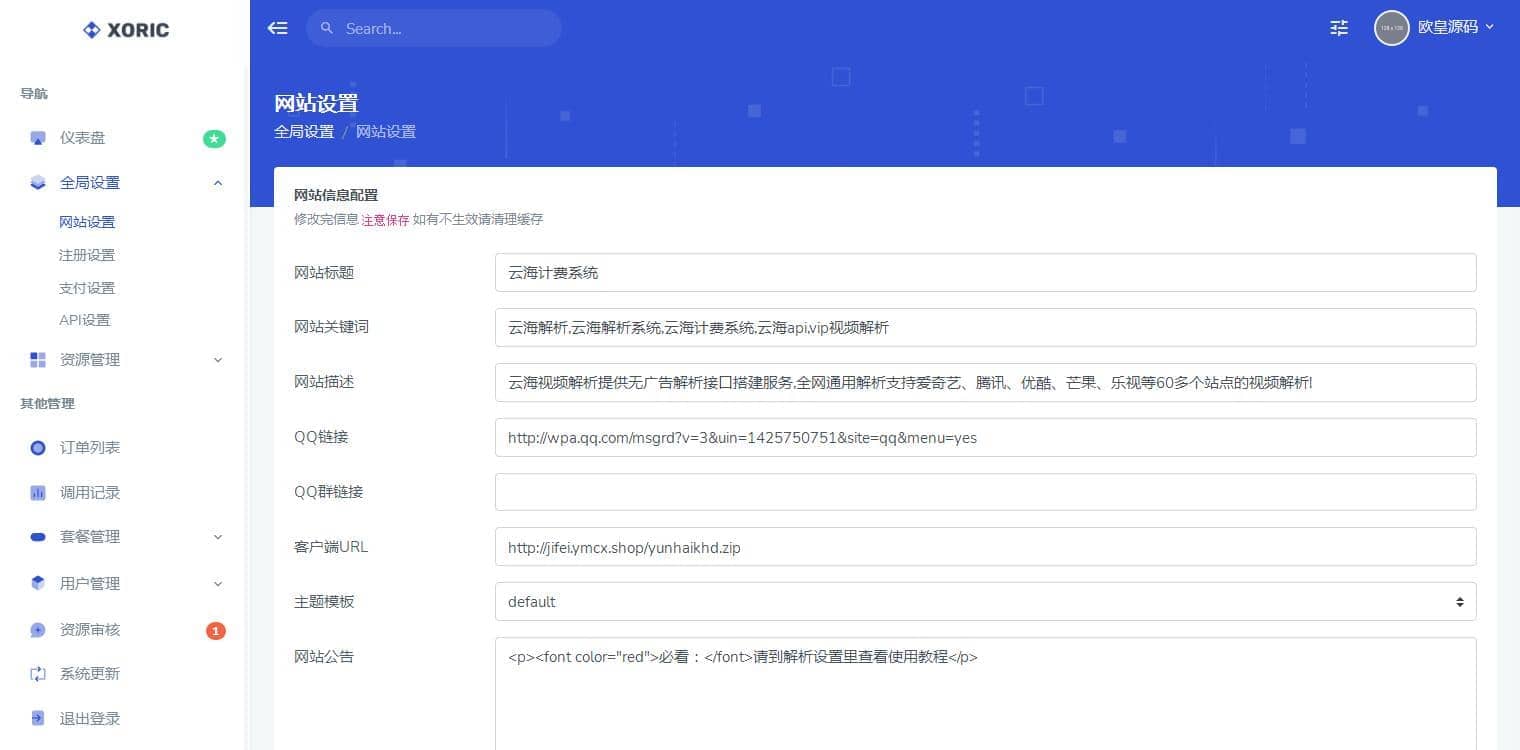Open the settings sliders icon in the header
This screenshot has height=750, width=1520.
(1339, 28)
